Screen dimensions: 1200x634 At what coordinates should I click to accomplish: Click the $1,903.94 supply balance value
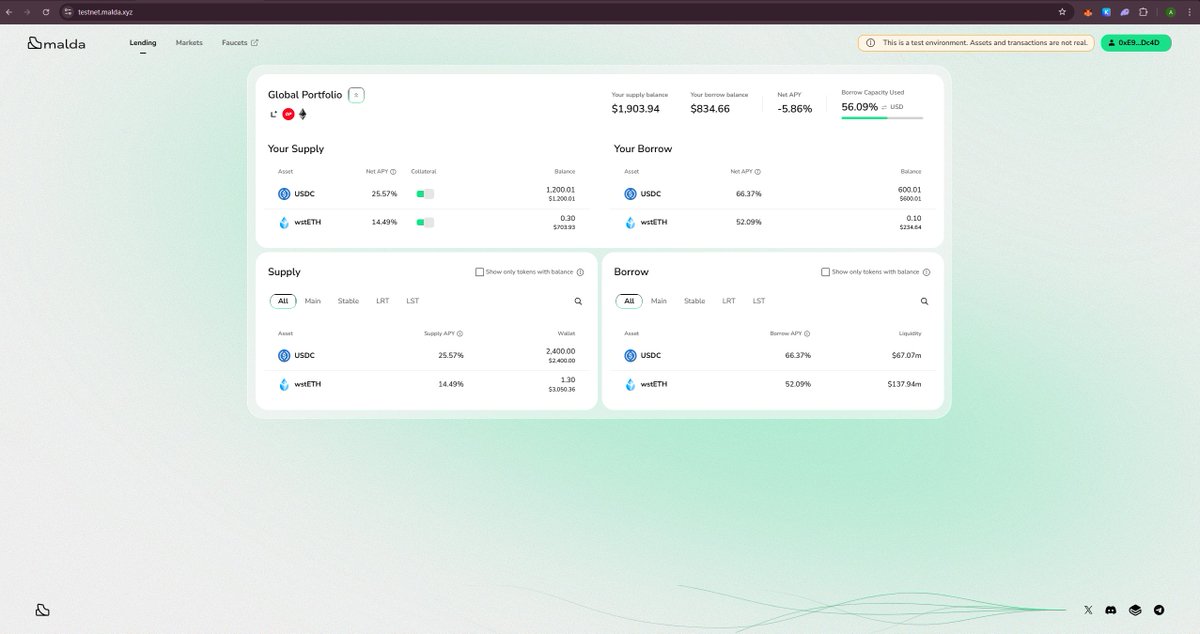tap(636, 109)
